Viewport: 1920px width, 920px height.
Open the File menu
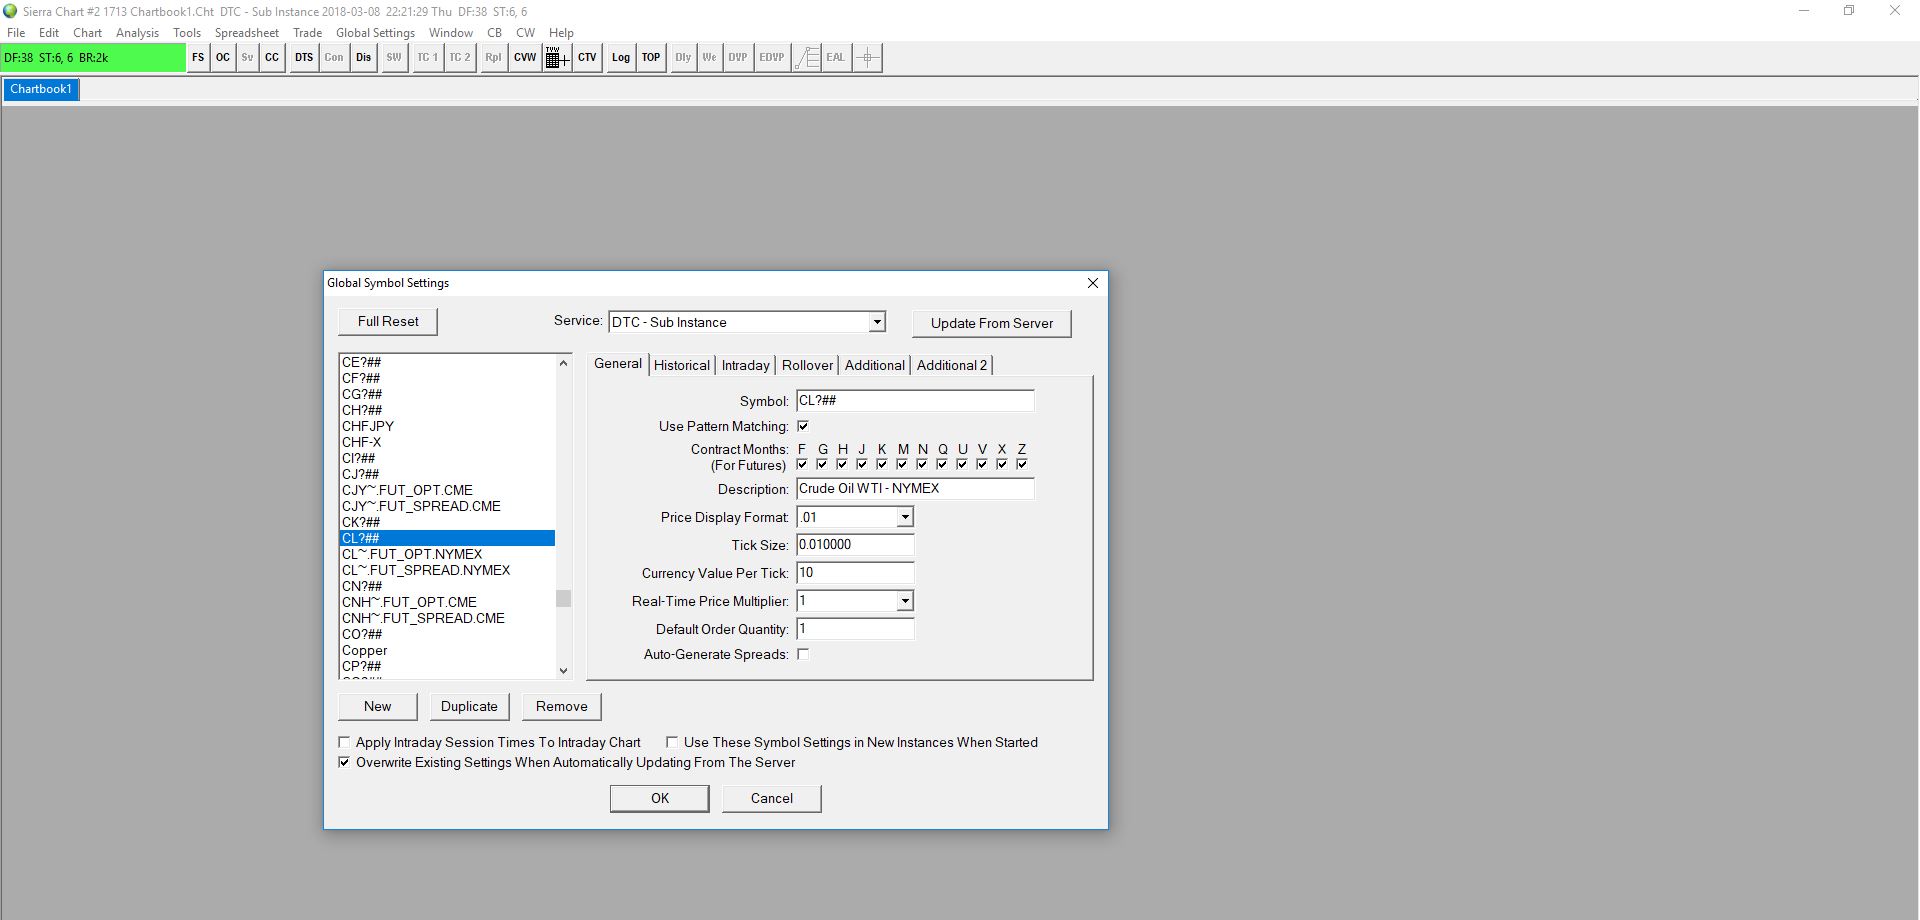click(x=16, y=33)
